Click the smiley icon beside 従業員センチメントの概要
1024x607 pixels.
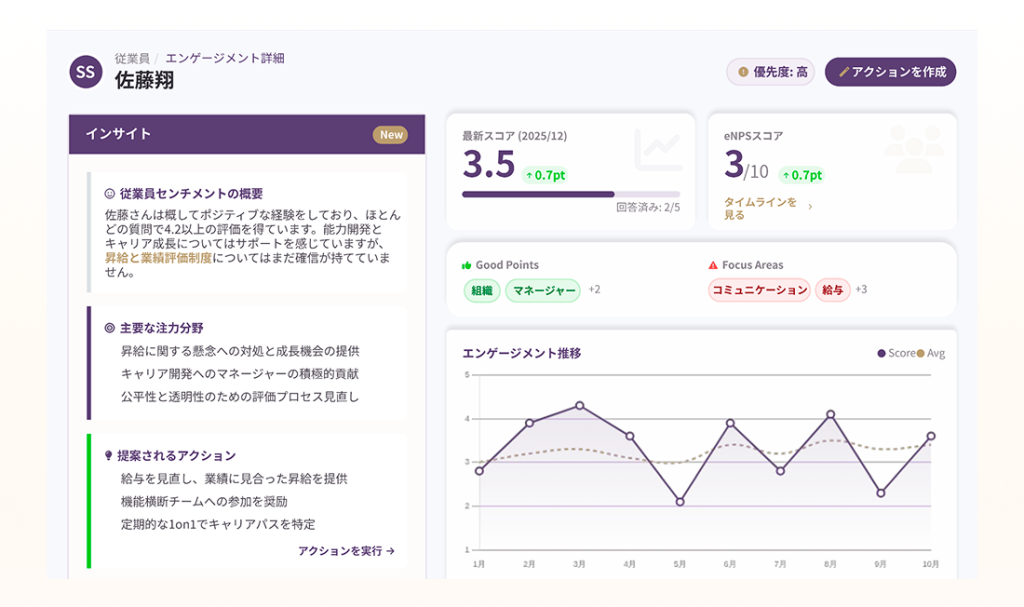(x=110, y=194)
